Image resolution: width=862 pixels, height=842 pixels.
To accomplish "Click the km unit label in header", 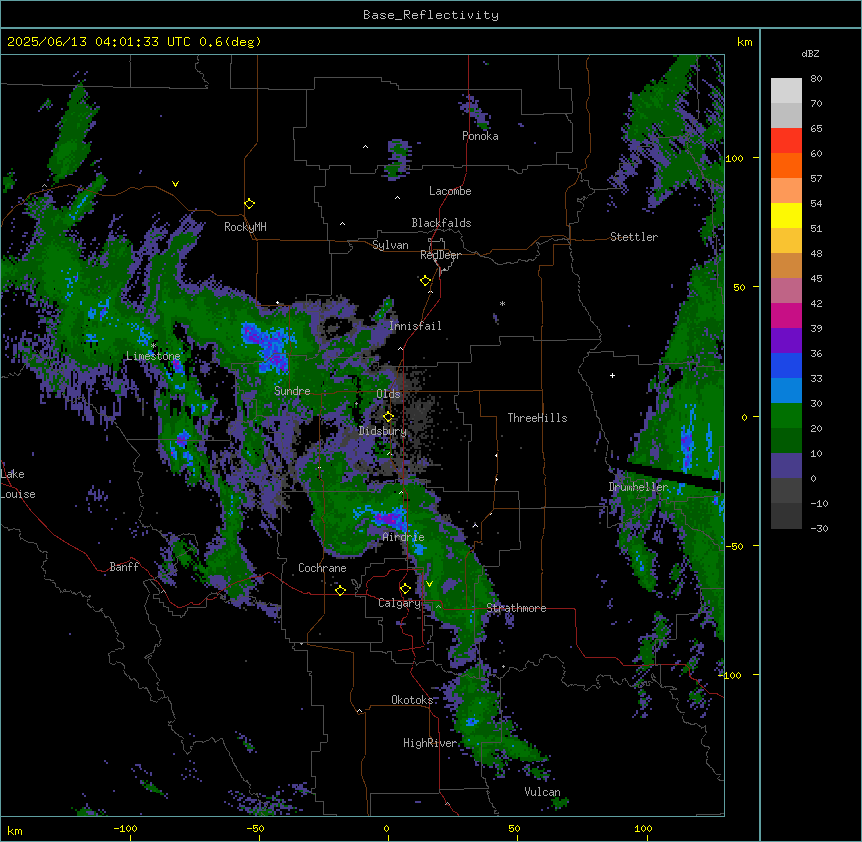I will point(744,42).
